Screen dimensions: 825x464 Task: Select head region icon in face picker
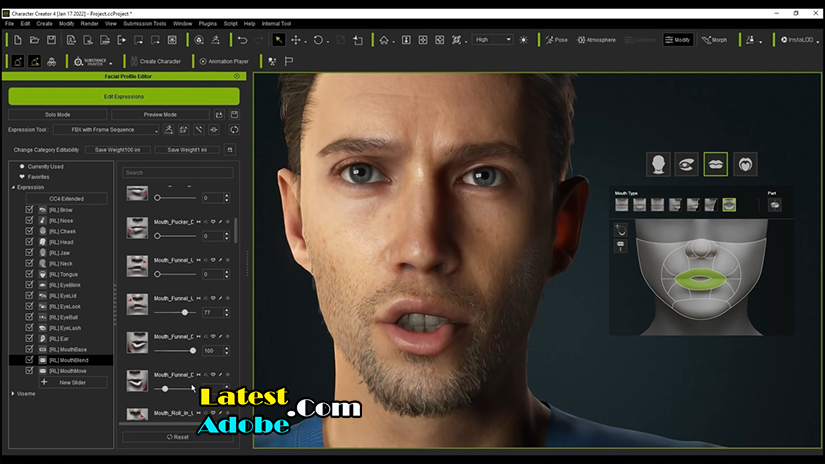point(658,164)
